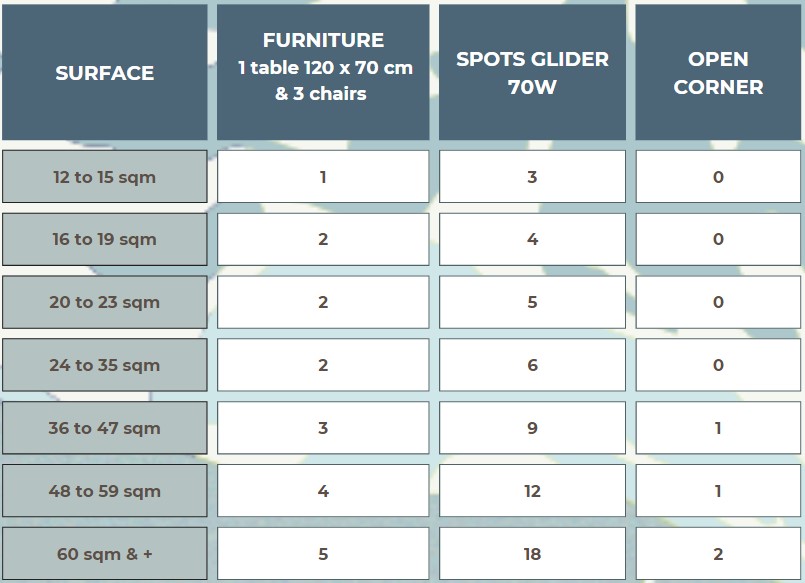The image size is (805, 583).
Task: Click the 60 sqm & + cell
Action: pyautogui.click(x=105, y=554)
